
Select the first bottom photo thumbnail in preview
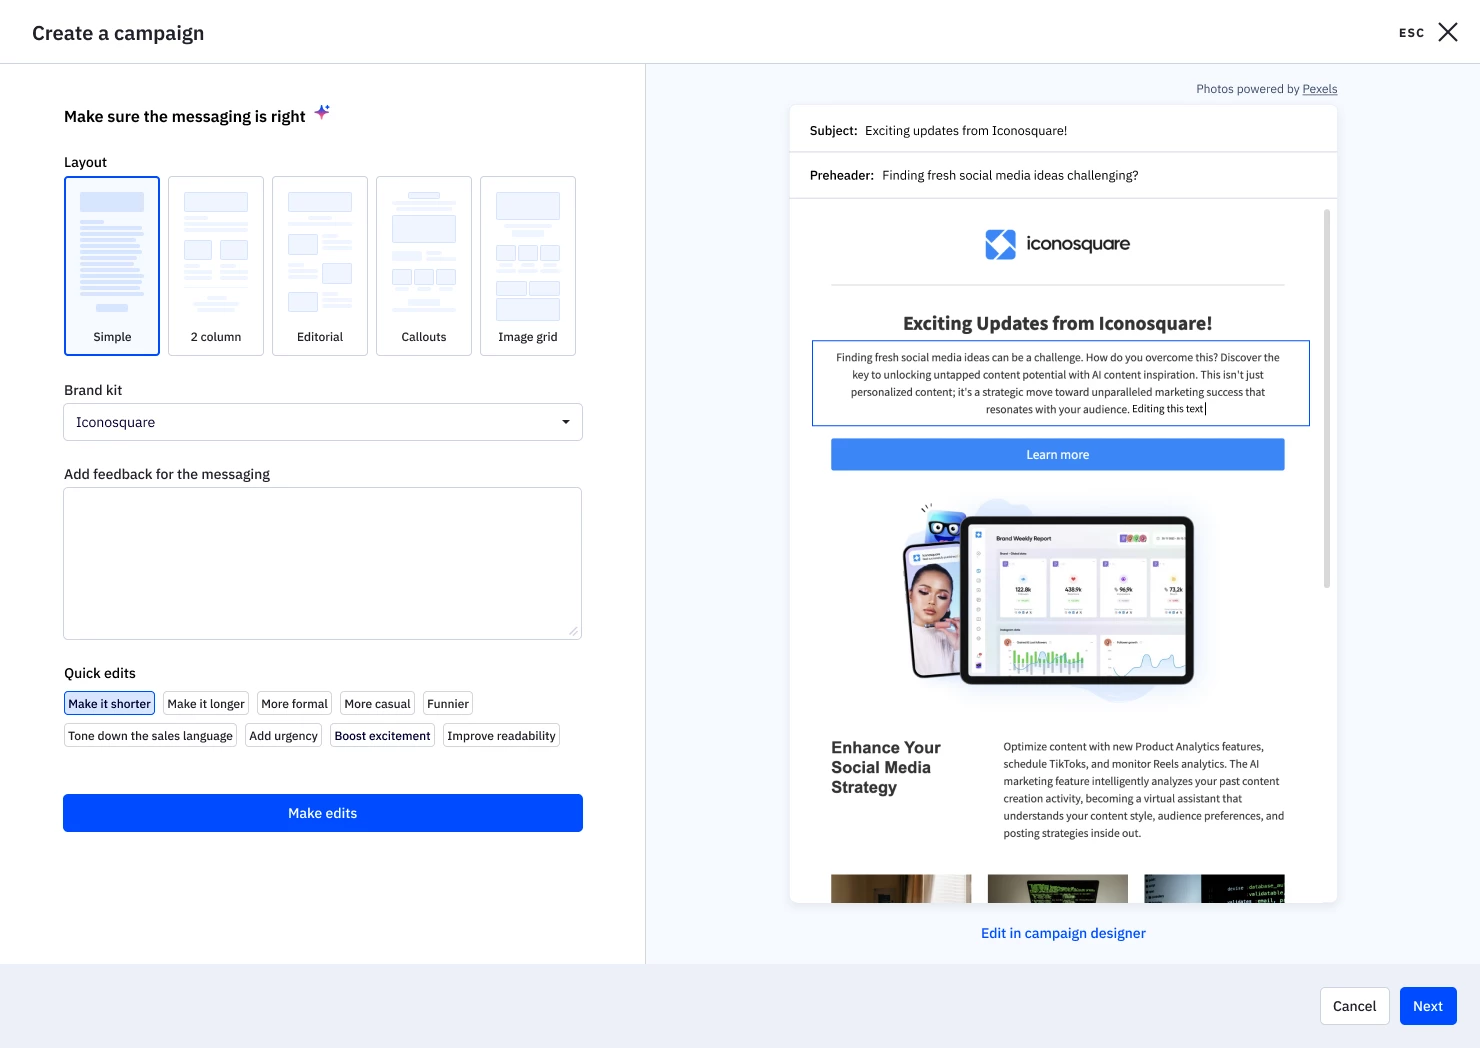pyautogui.click(x=901, y=889)
